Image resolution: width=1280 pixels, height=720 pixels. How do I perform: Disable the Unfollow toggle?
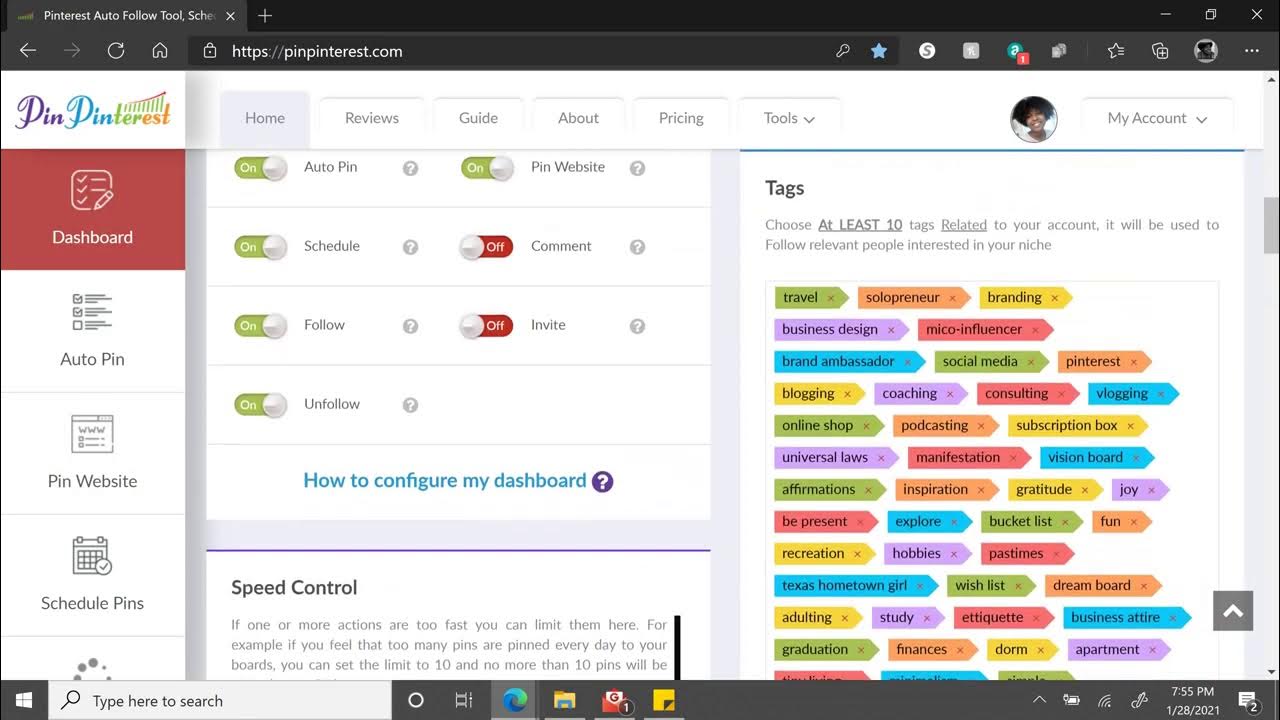pyautogui.click(x=260, y=405)
